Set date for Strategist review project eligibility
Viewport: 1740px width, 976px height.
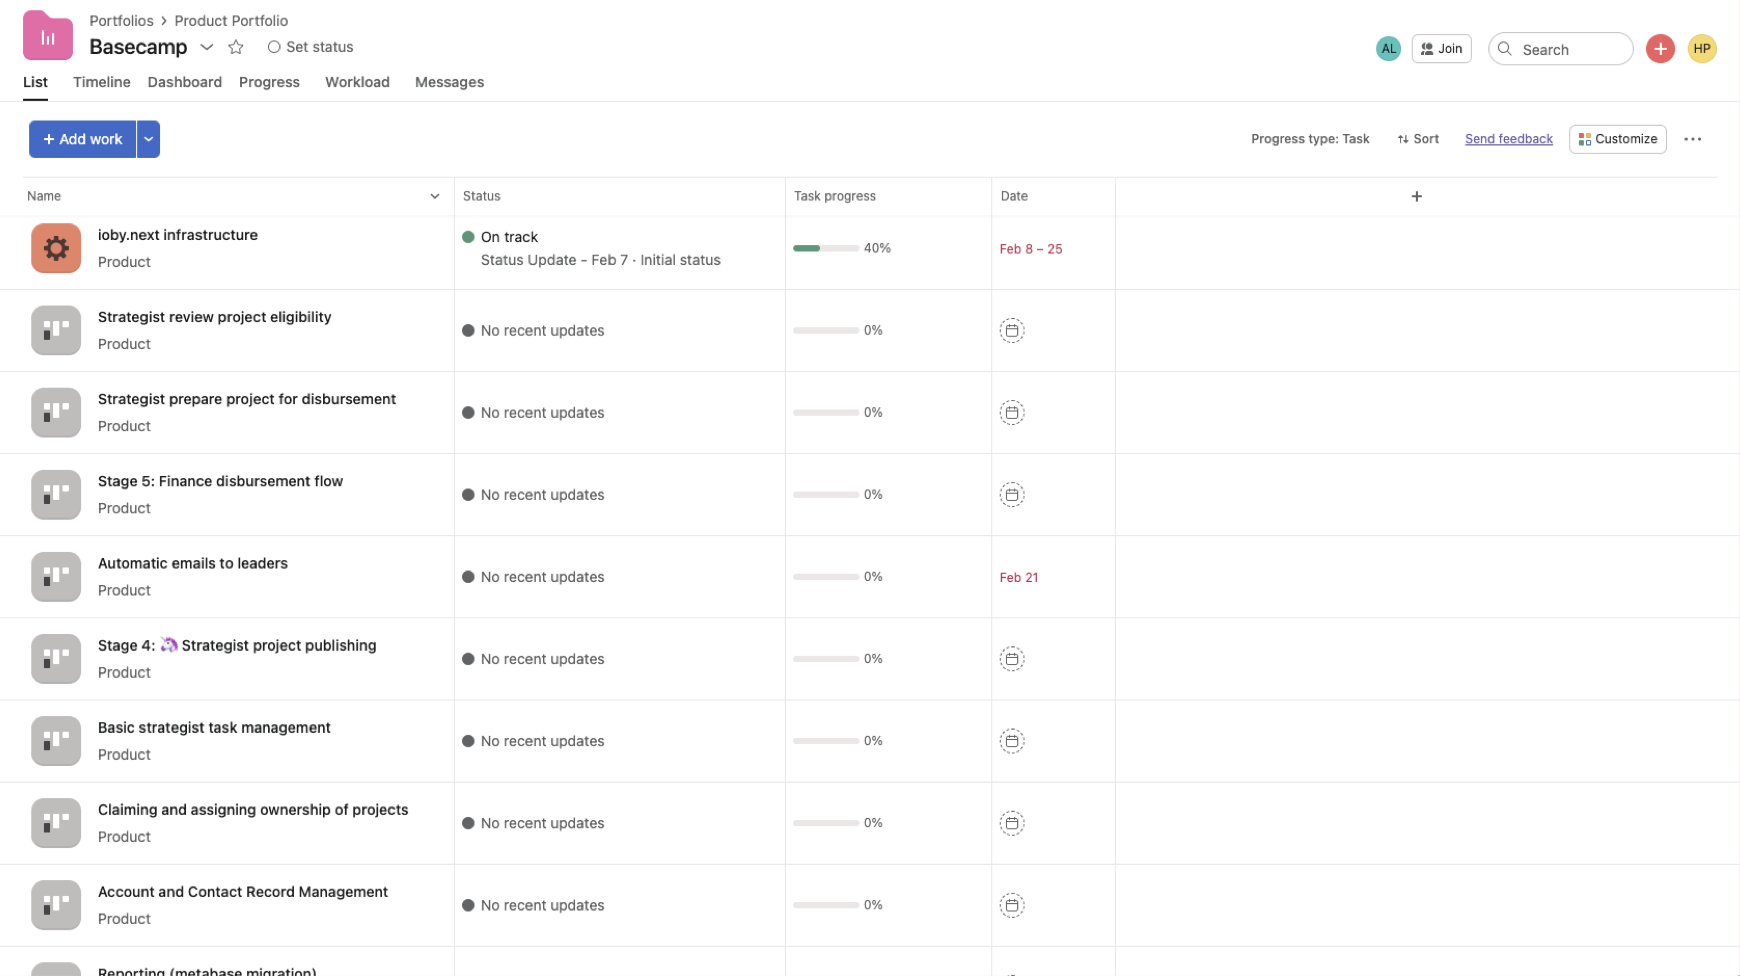(x=1012, y=330)
